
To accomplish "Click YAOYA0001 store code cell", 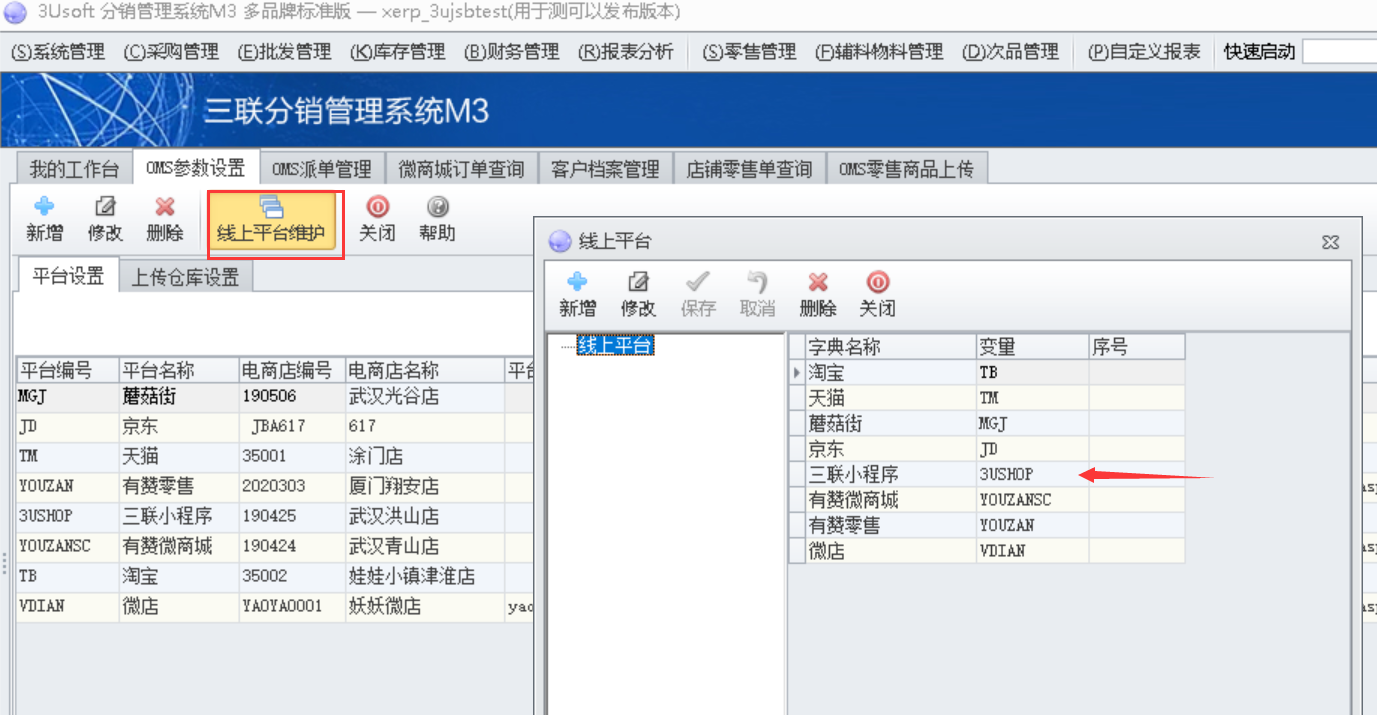I will tap(292, 607).
